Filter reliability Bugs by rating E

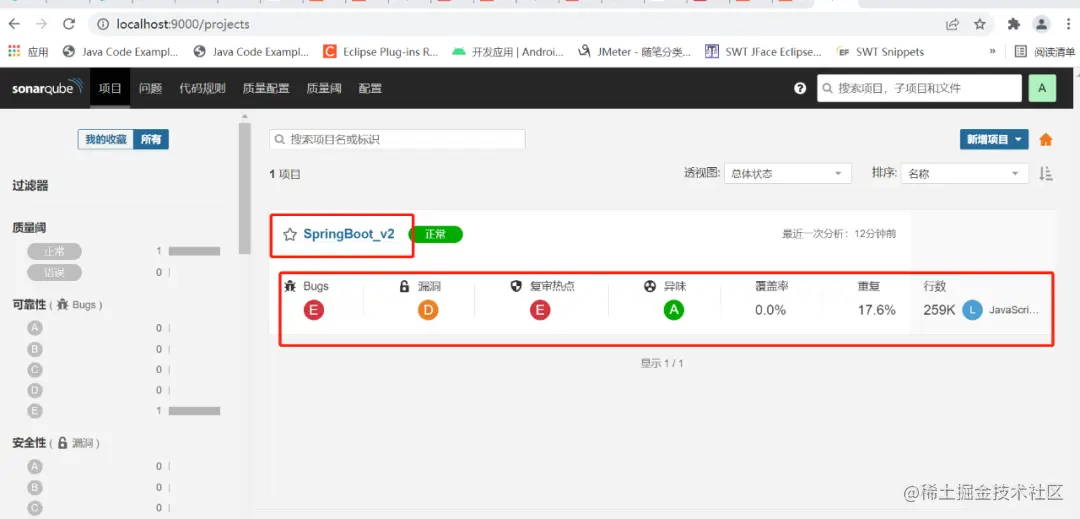point(35,411)
